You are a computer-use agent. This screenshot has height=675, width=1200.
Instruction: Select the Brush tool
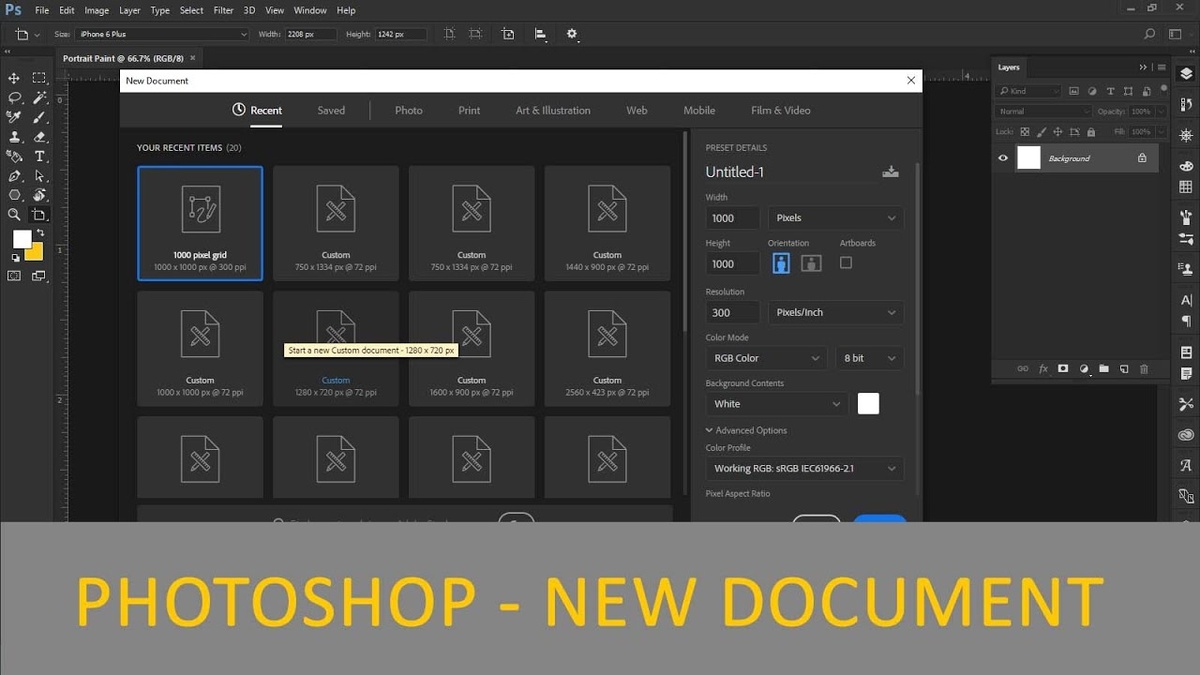point(39,117)
